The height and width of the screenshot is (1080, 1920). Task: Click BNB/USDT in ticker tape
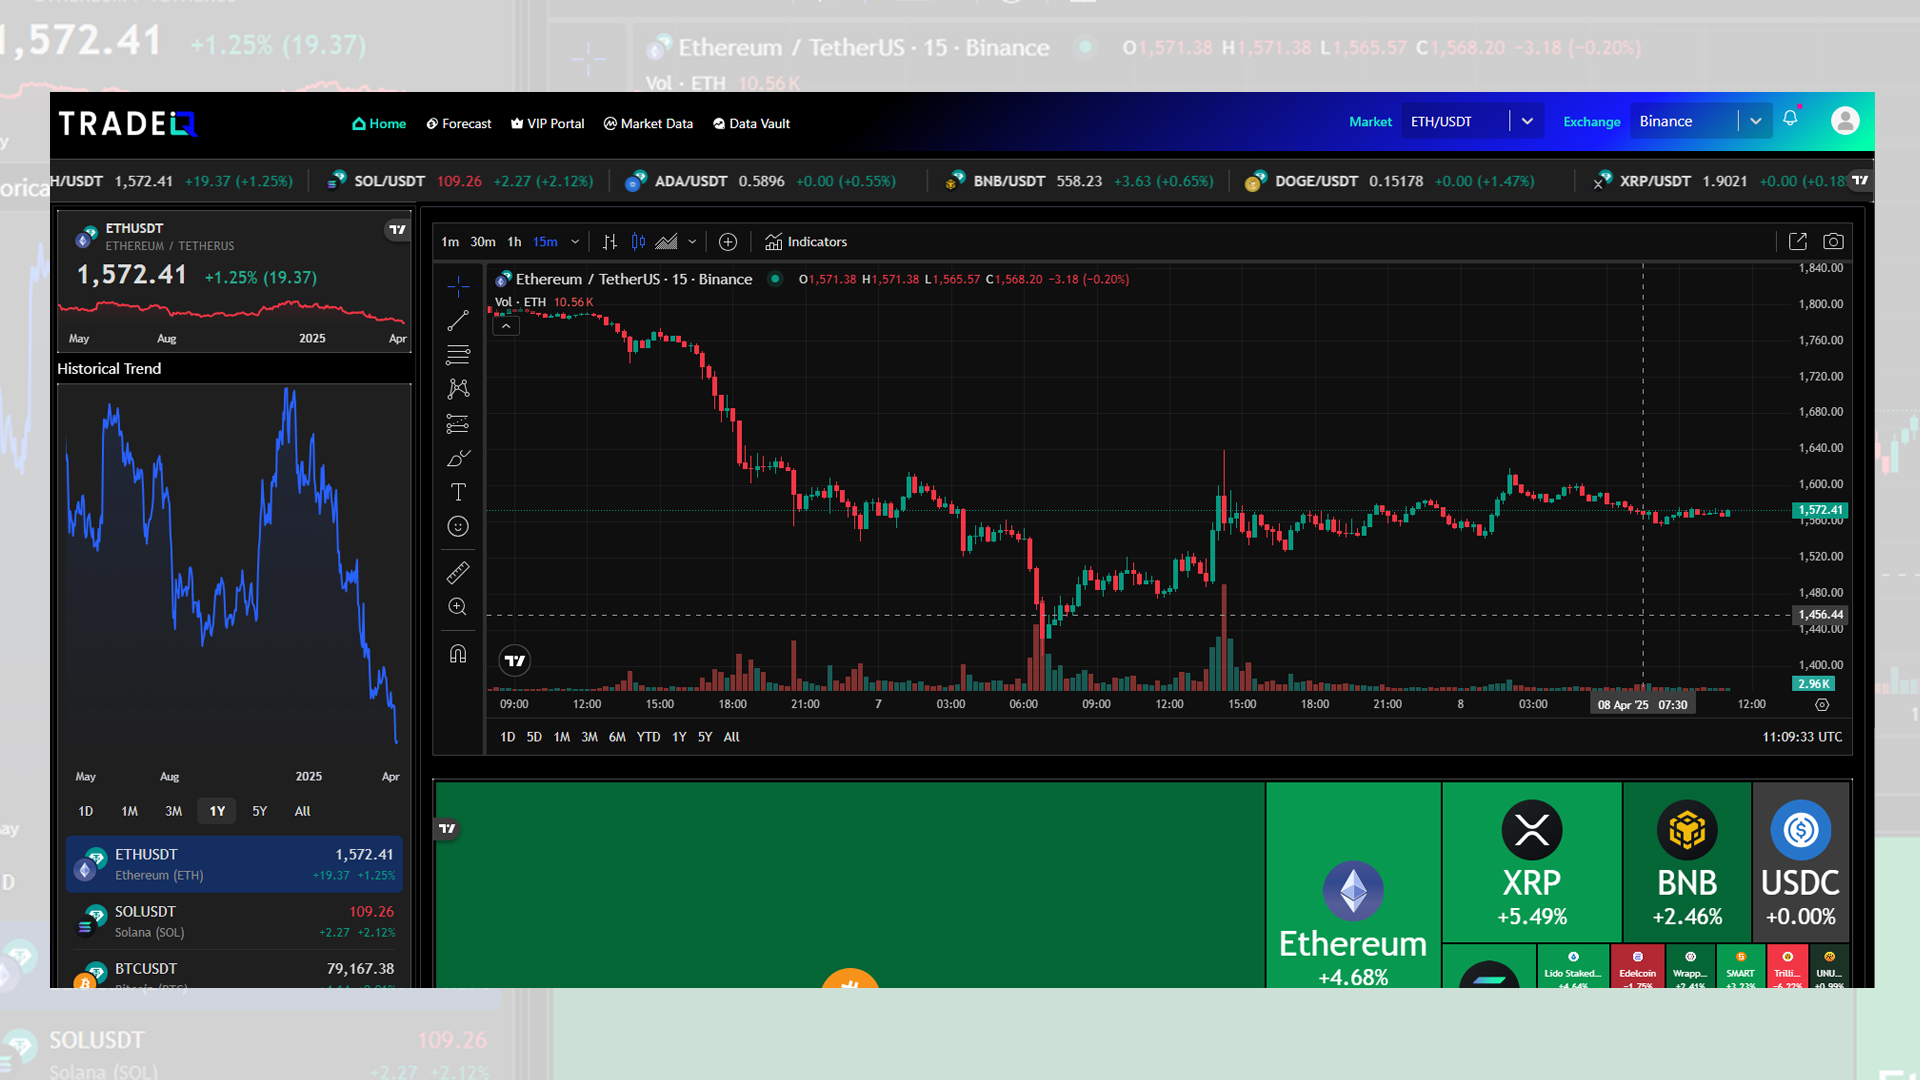[1079, 181]
